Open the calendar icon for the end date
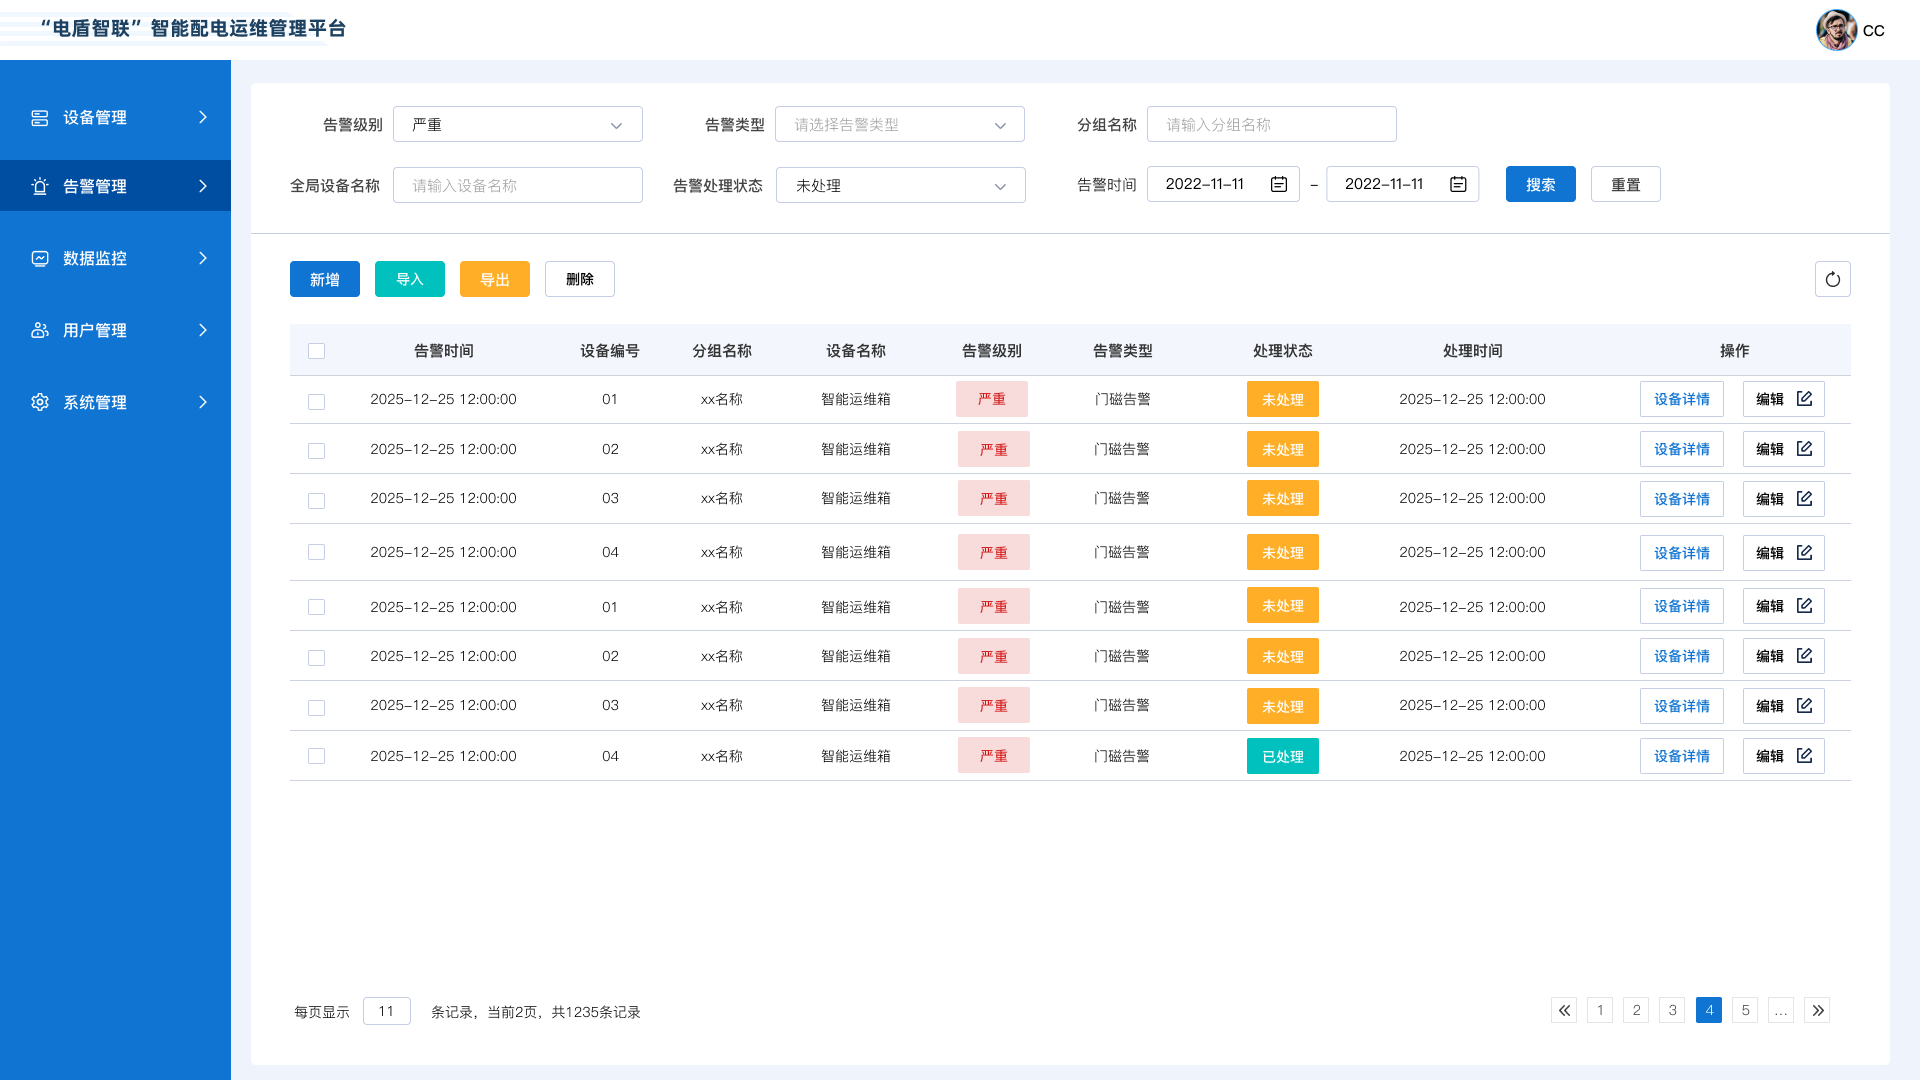 1457,183
